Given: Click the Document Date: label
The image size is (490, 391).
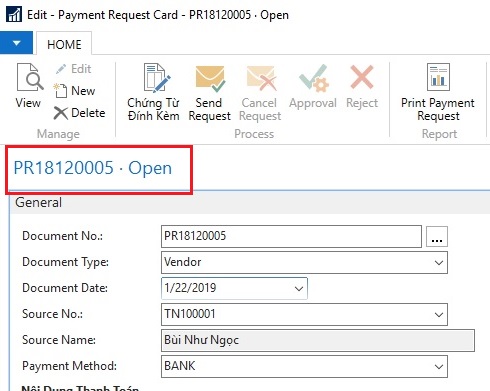Looking at the screenshot, I should coord(65,288).
